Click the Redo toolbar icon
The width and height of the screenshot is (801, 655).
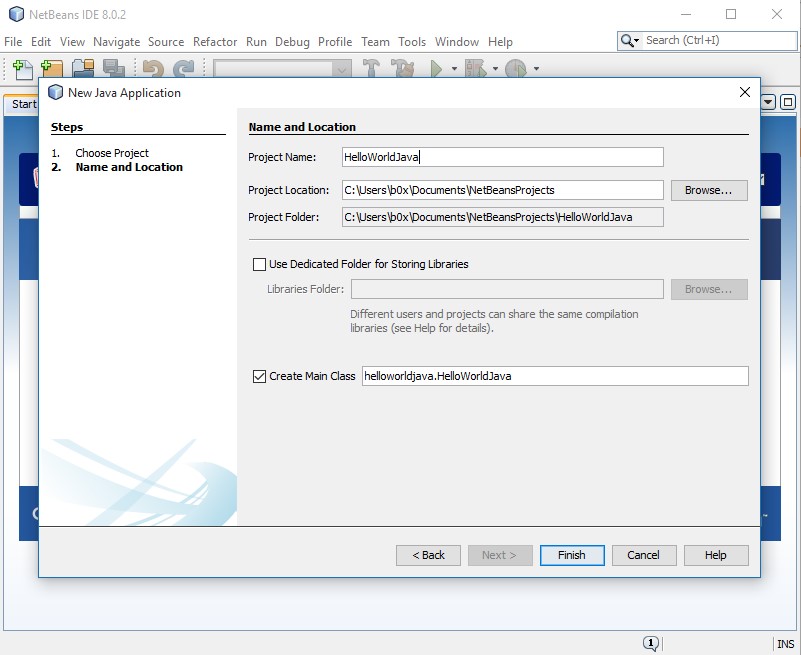coord(181,70)
